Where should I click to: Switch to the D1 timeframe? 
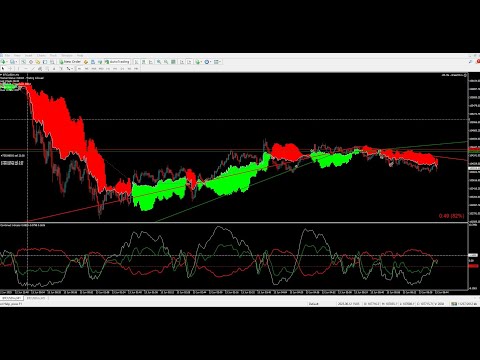(122, 68)
